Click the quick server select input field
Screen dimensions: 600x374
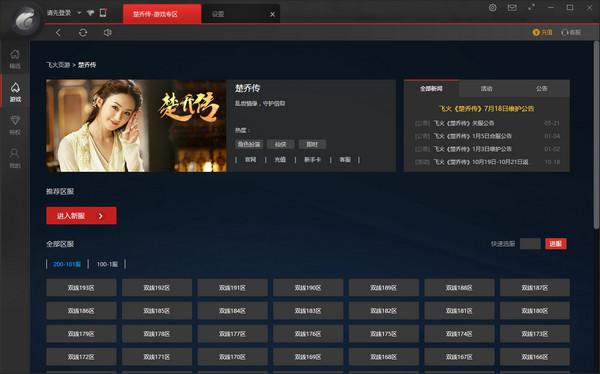tap(530, 244)
